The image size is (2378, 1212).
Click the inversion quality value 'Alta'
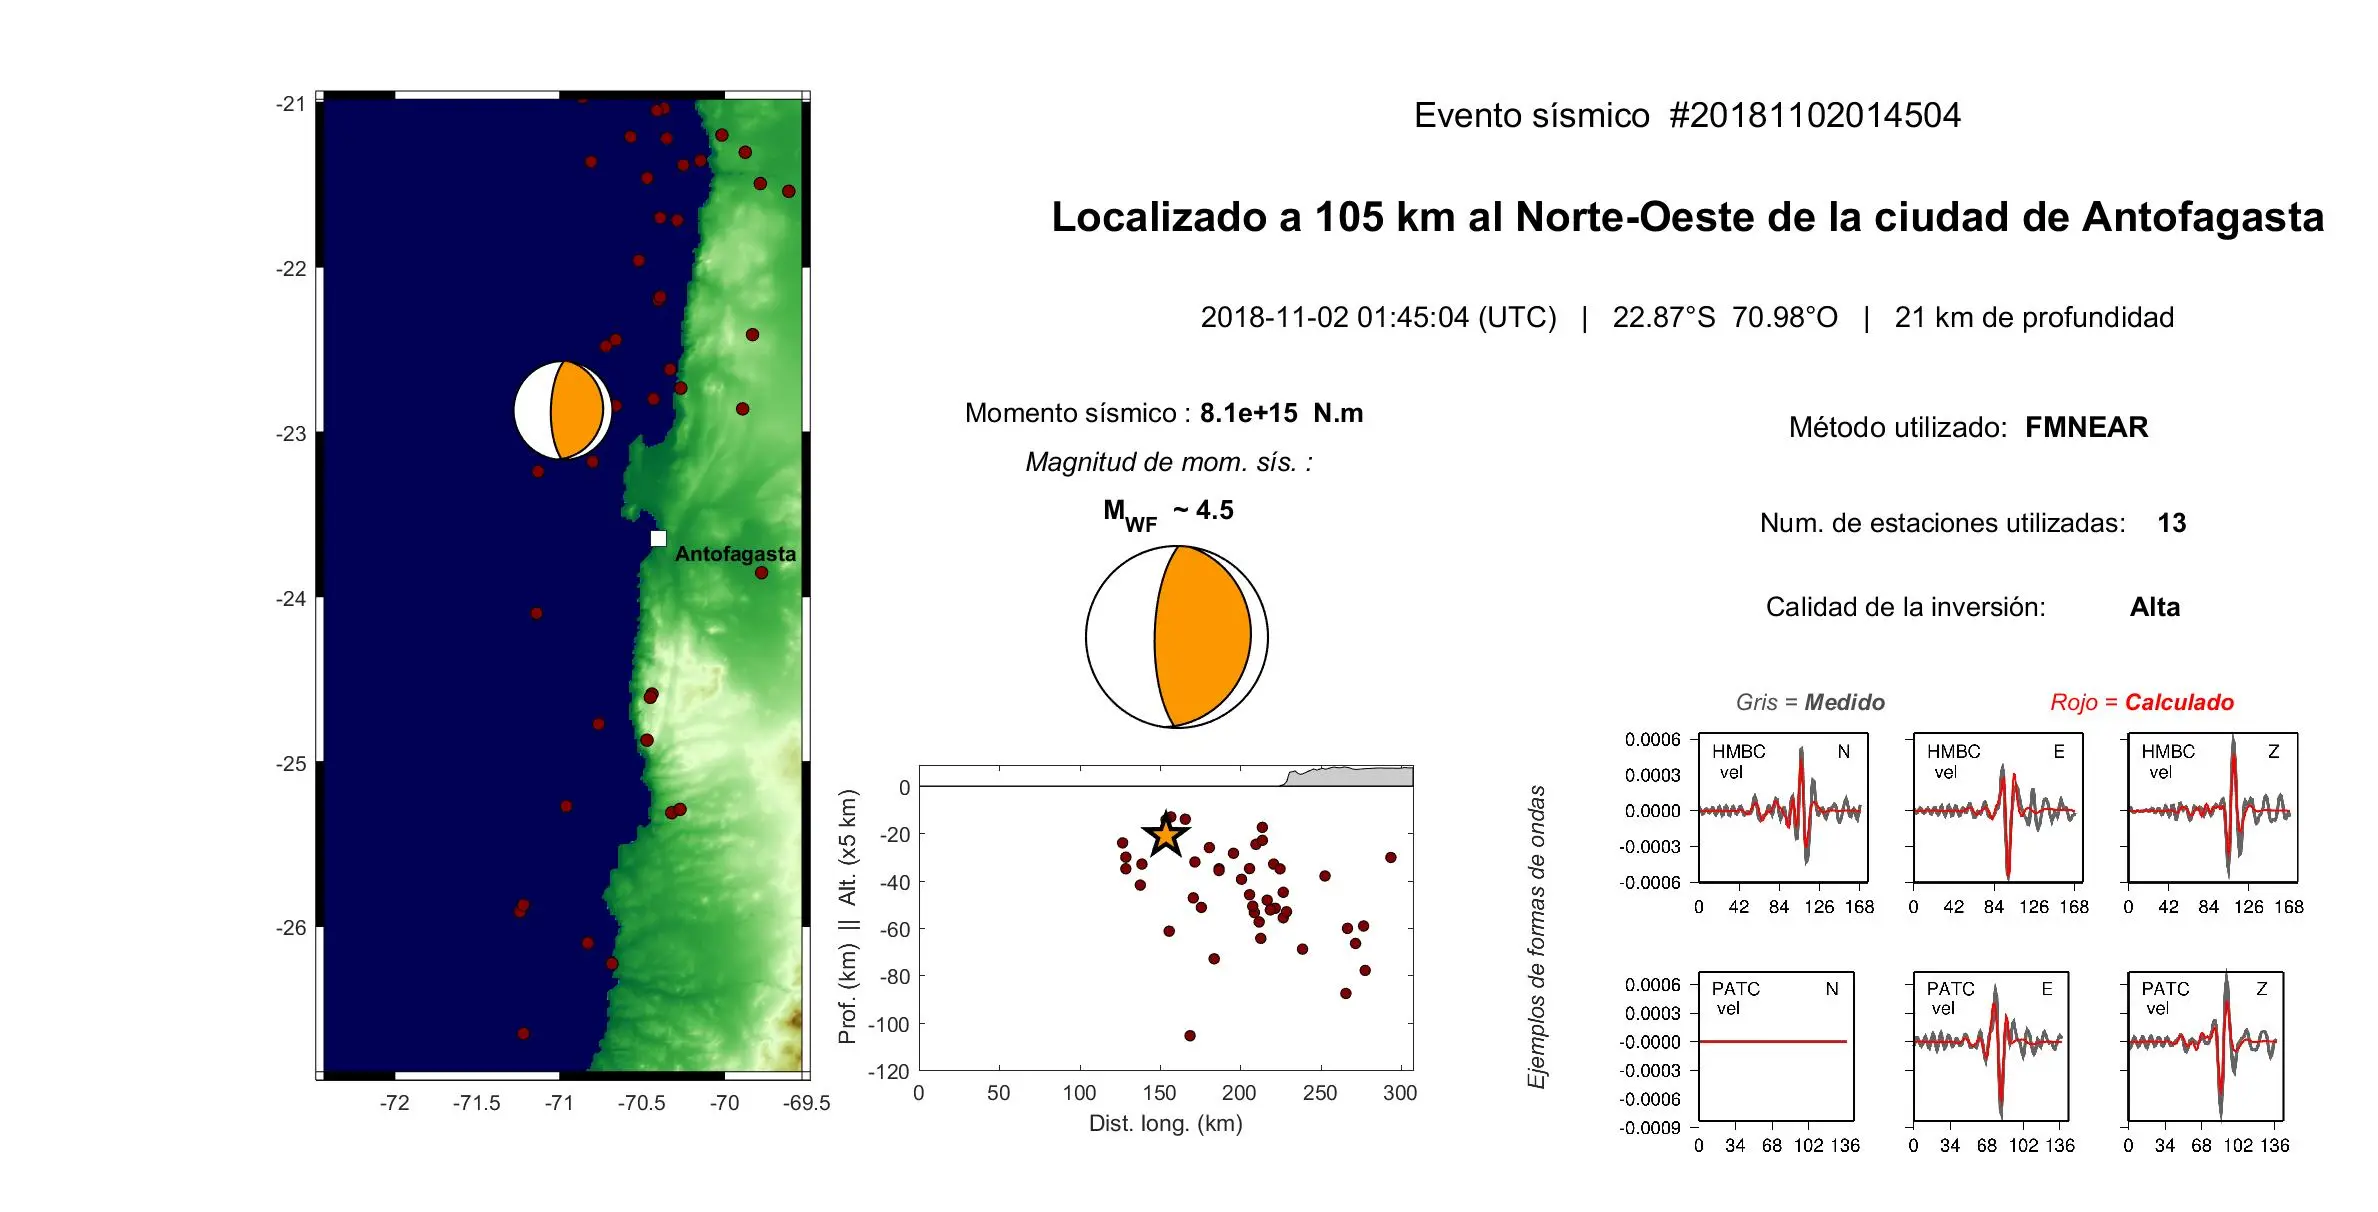pyautogui.click(x=2154, y=607)
